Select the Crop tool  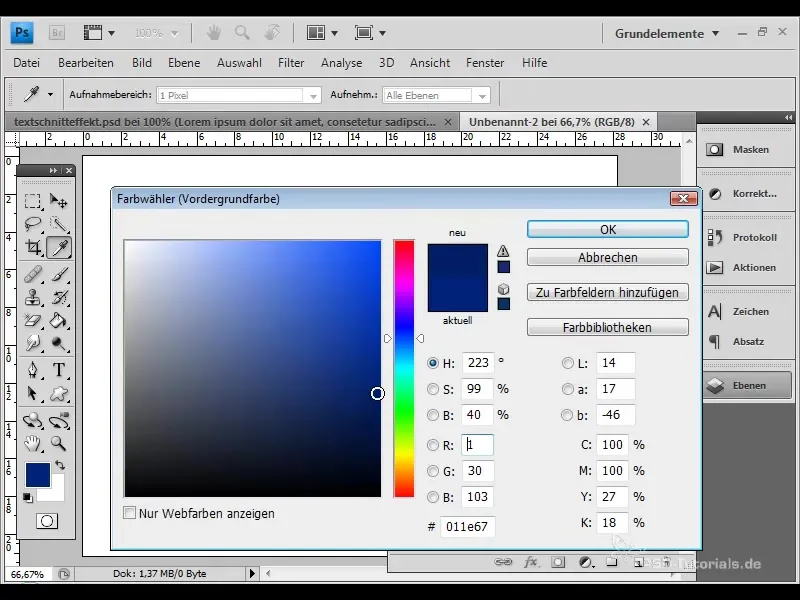coord(33,247)
